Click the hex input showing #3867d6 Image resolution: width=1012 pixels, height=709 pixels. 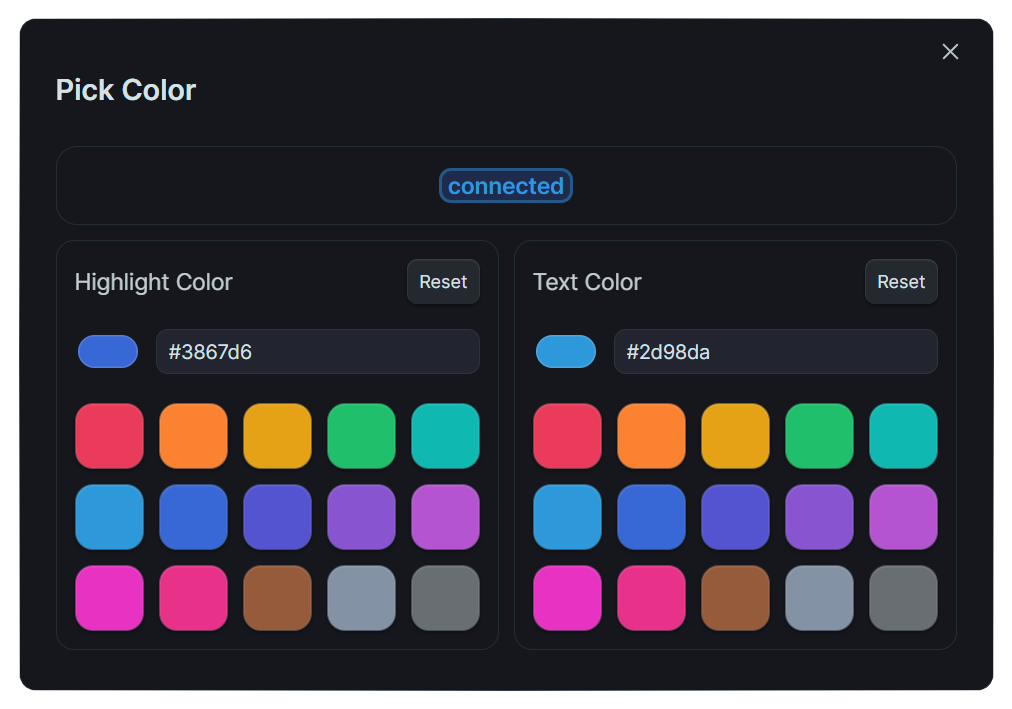[318, 351]
